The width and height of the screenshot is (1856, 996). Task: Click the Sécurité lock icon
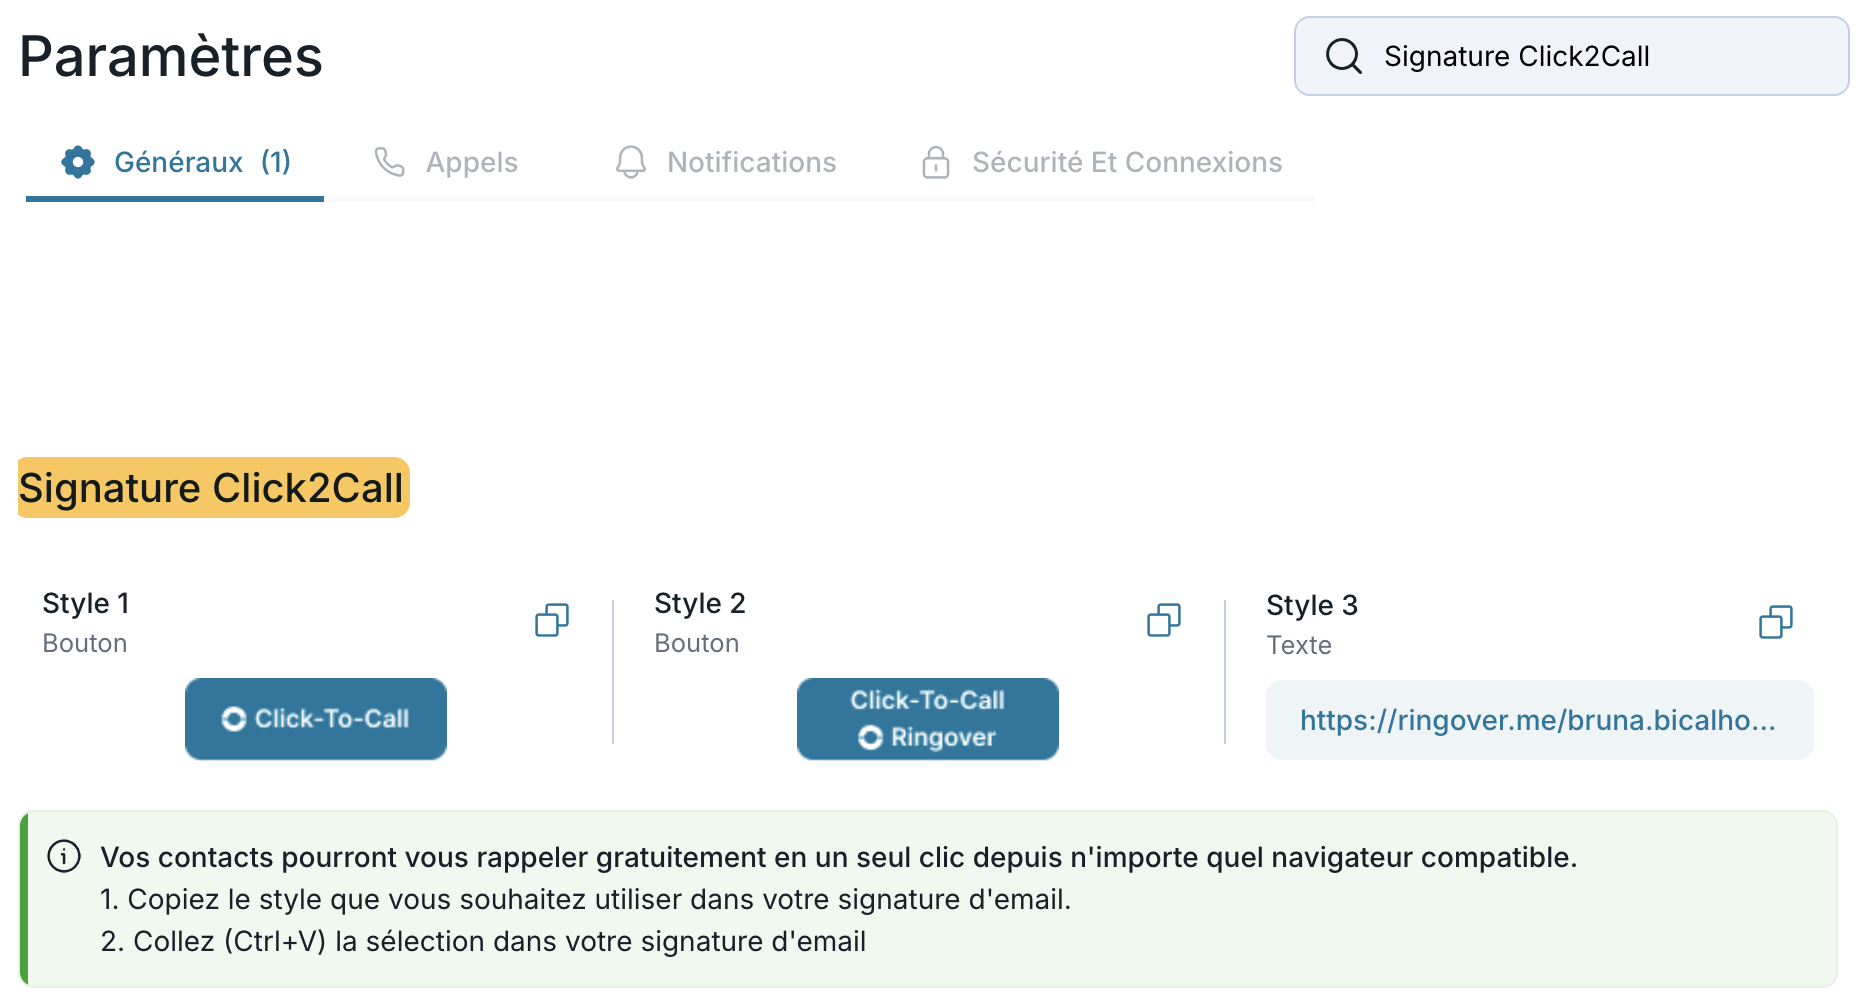point(935,162)
